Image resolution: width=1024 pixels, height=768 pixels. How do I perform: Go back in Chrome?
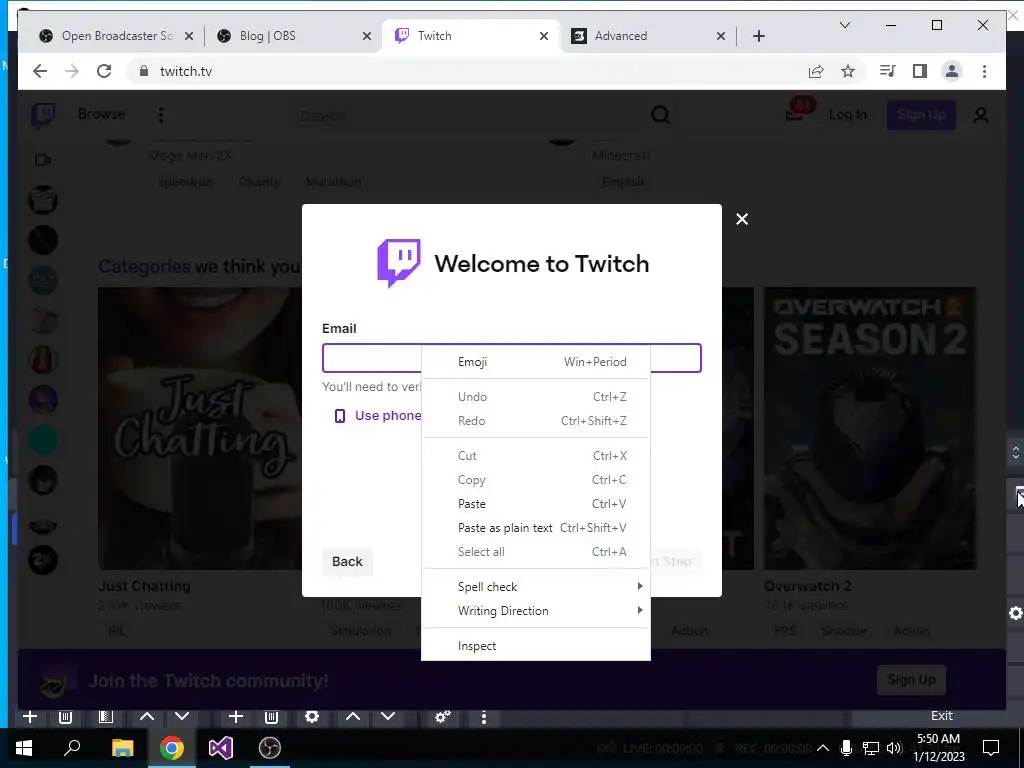pos(40,71)
